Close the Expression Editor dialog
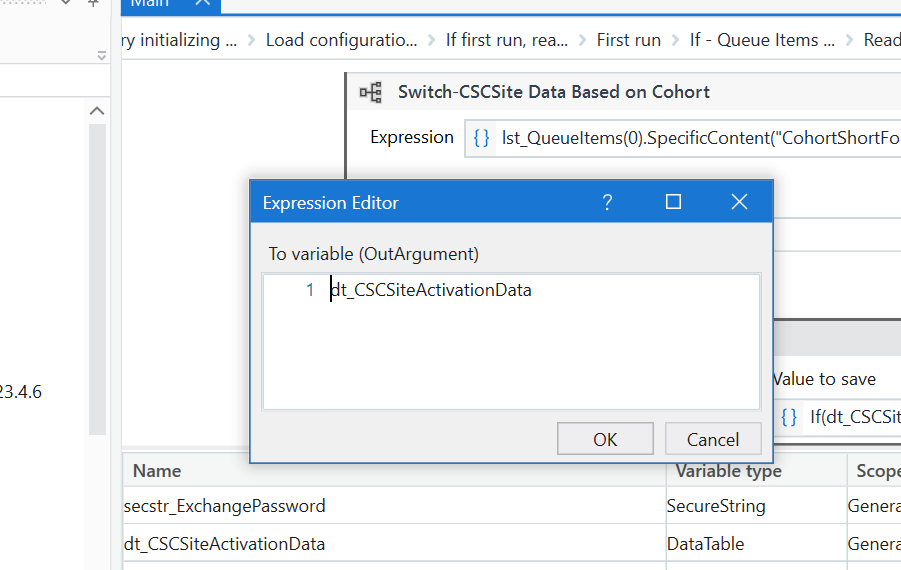This screenshot has width=901, height=570. pyautogui.click(x=739, y=202)
